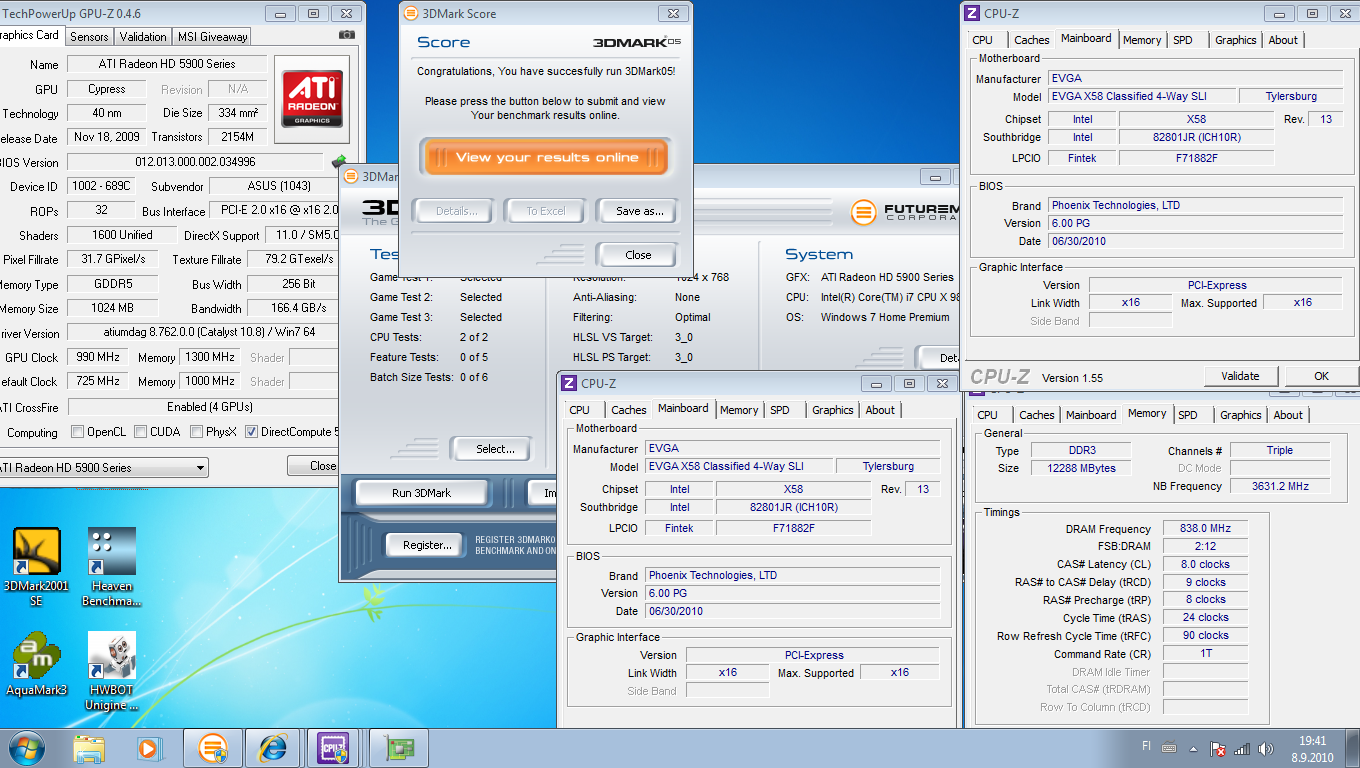The image size is (1360, 768).
Task: Click the BIOS Version field 012.013.000.002.034996
Action: [x=195, y=162]
